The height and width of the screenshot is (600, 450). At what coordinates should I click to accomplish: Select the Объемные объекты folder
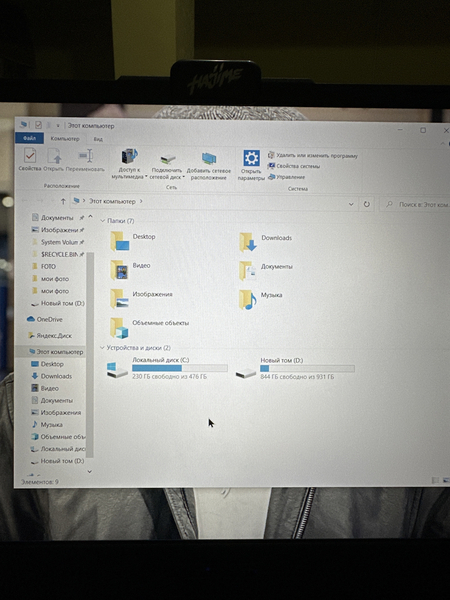[150, 328]
